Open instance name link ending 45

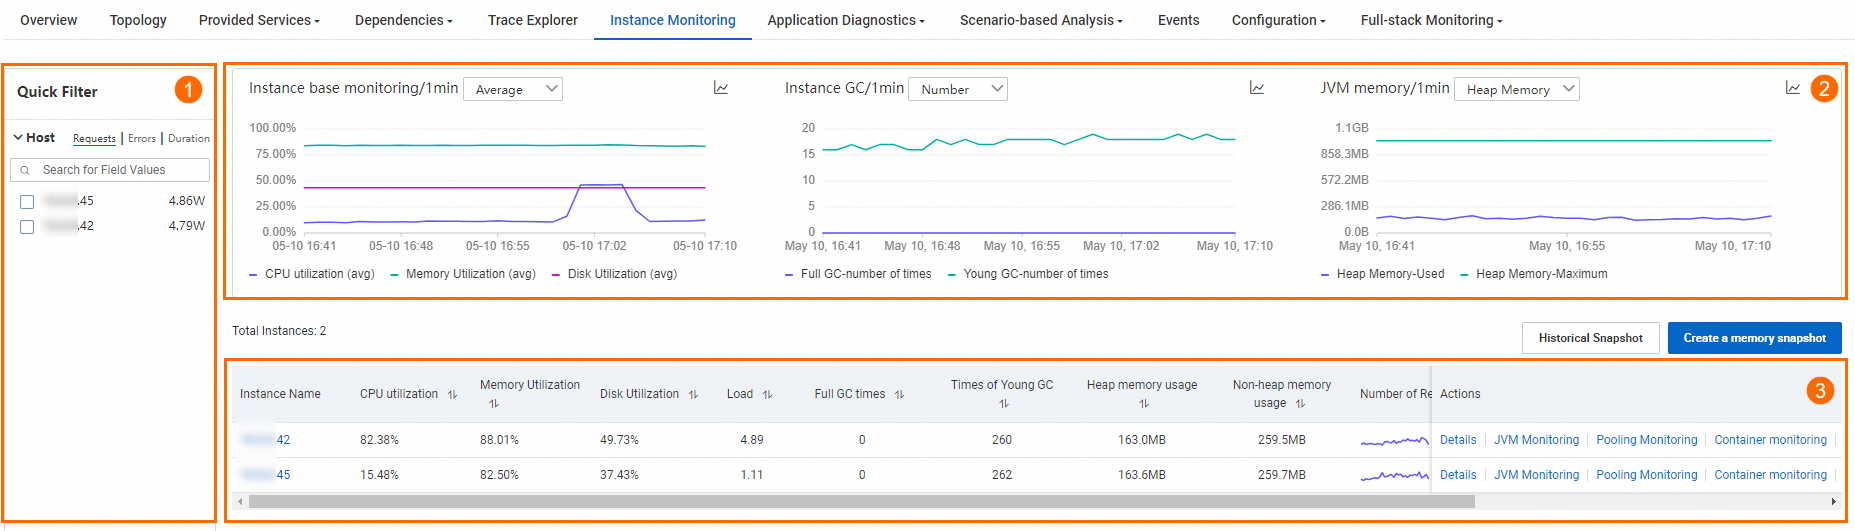pos(265,475)
